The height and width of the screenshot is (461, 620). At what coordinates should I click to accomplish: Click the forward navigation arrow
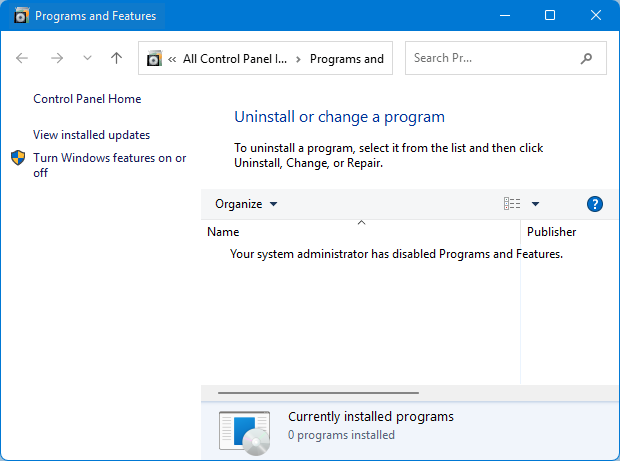(56, 59)
